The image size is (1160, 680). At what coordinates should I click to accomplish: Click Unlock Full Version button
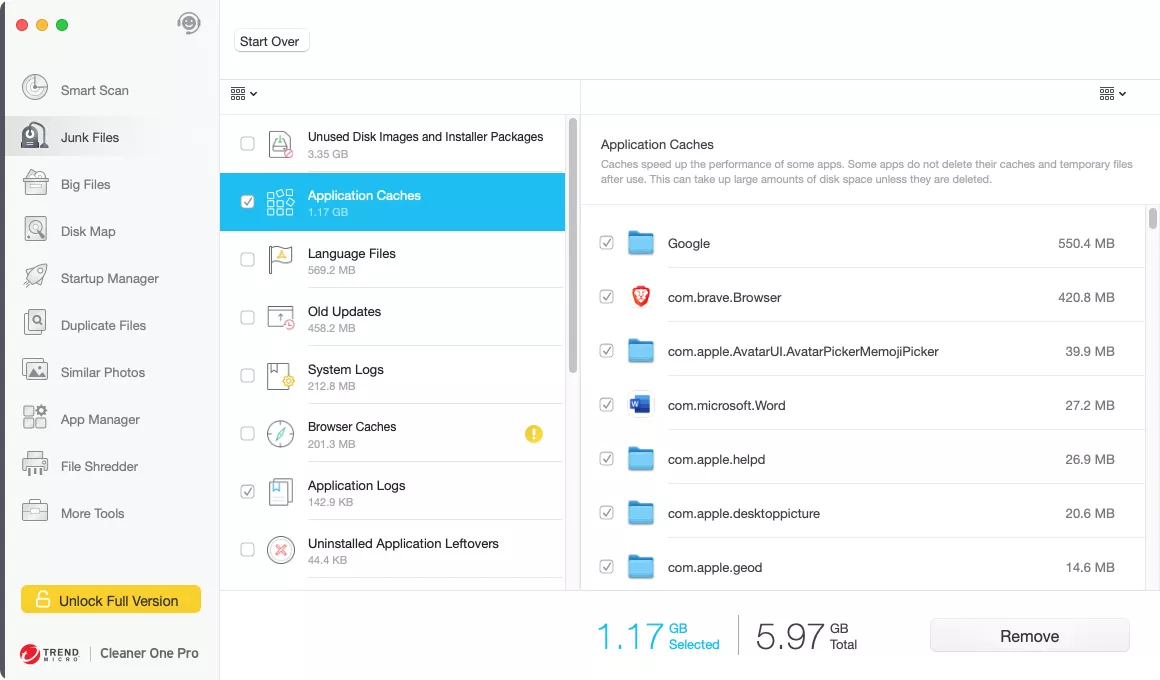click(111, 599)
